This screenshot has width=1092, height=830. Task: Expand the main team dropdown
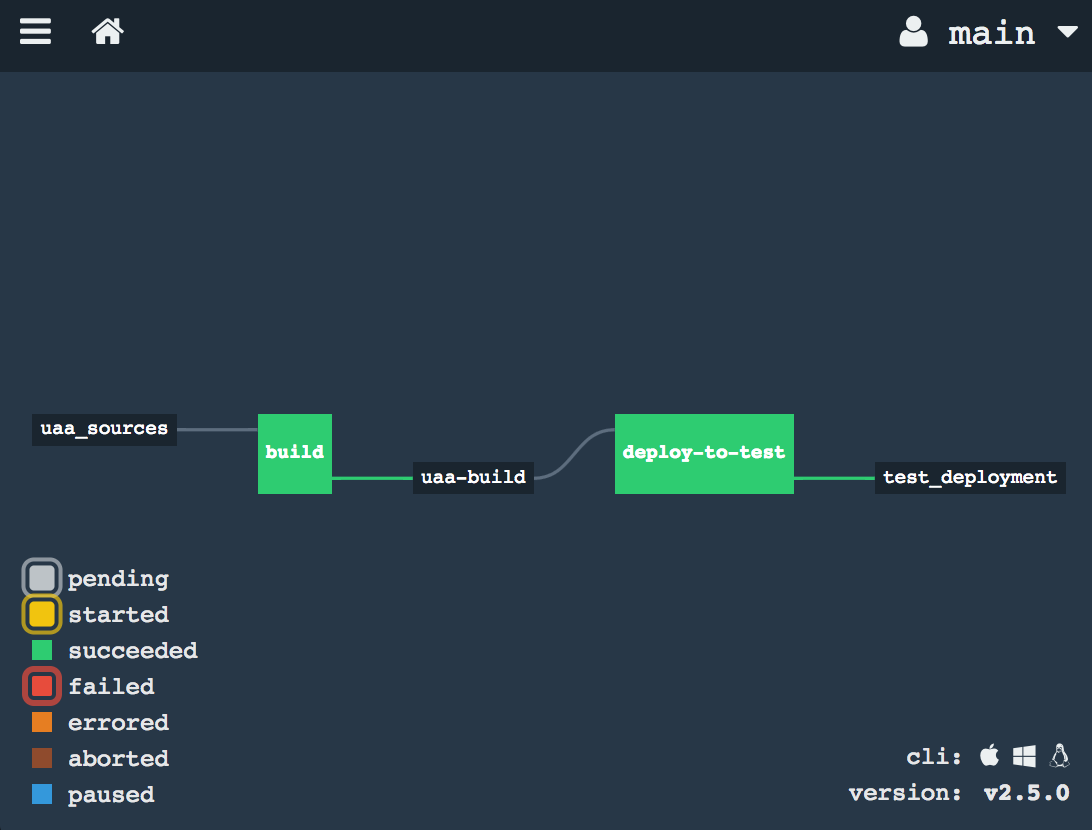(1066, 32)
